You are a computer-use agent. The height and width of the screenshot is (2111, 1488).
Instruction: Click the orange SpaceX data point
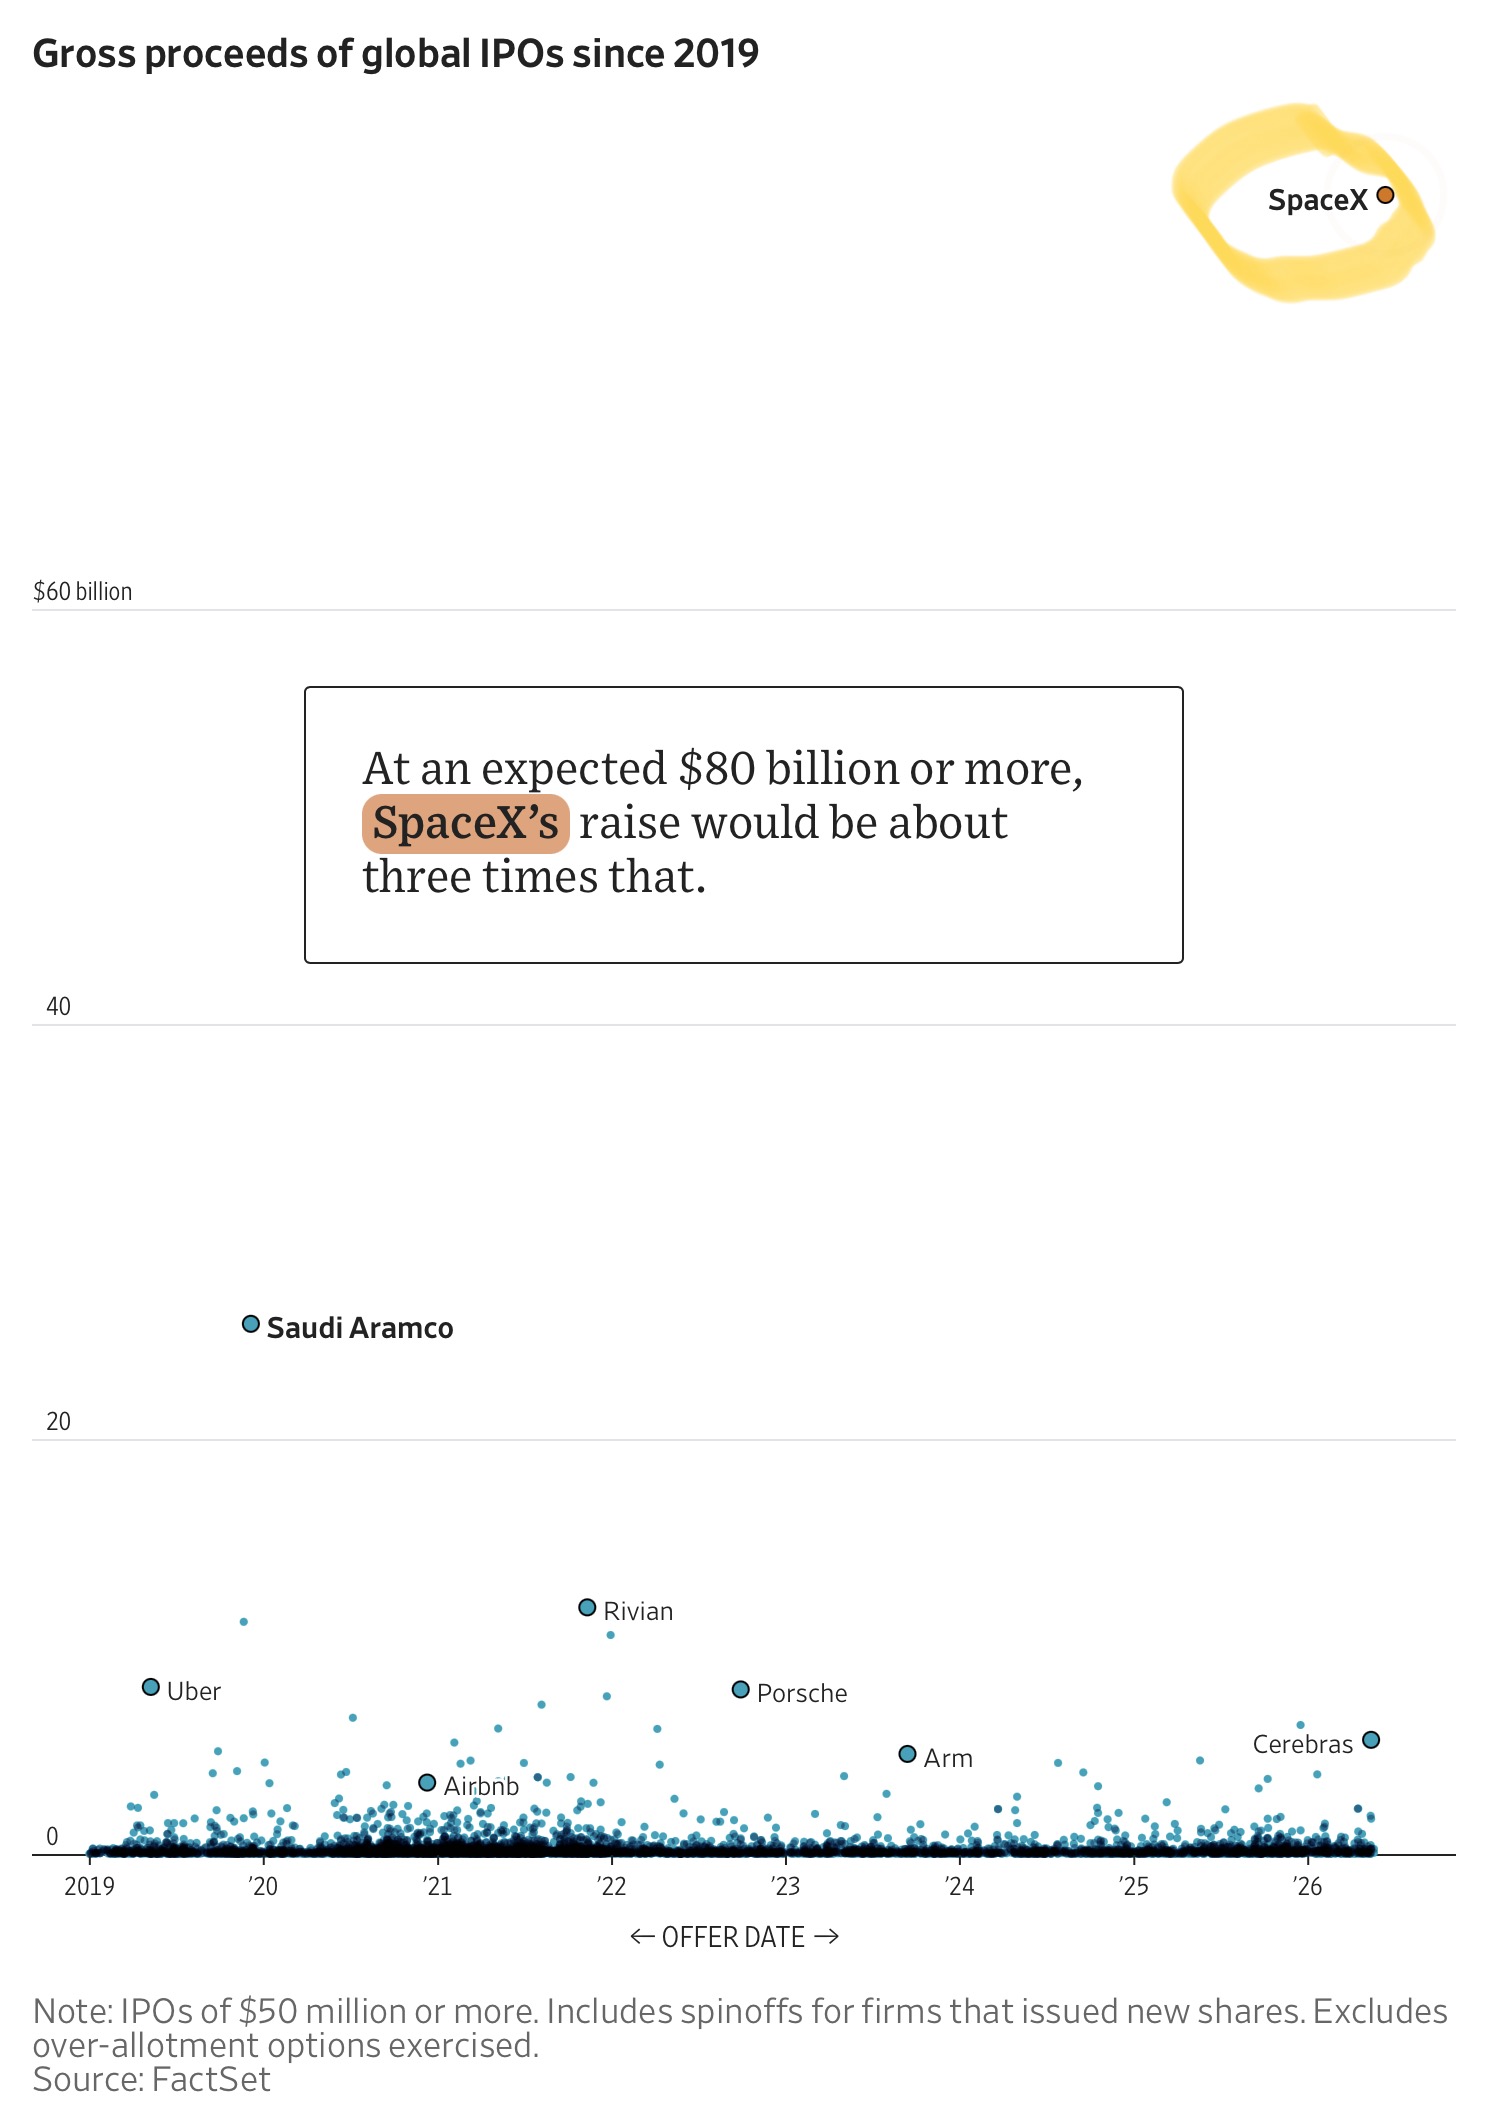1384,195
